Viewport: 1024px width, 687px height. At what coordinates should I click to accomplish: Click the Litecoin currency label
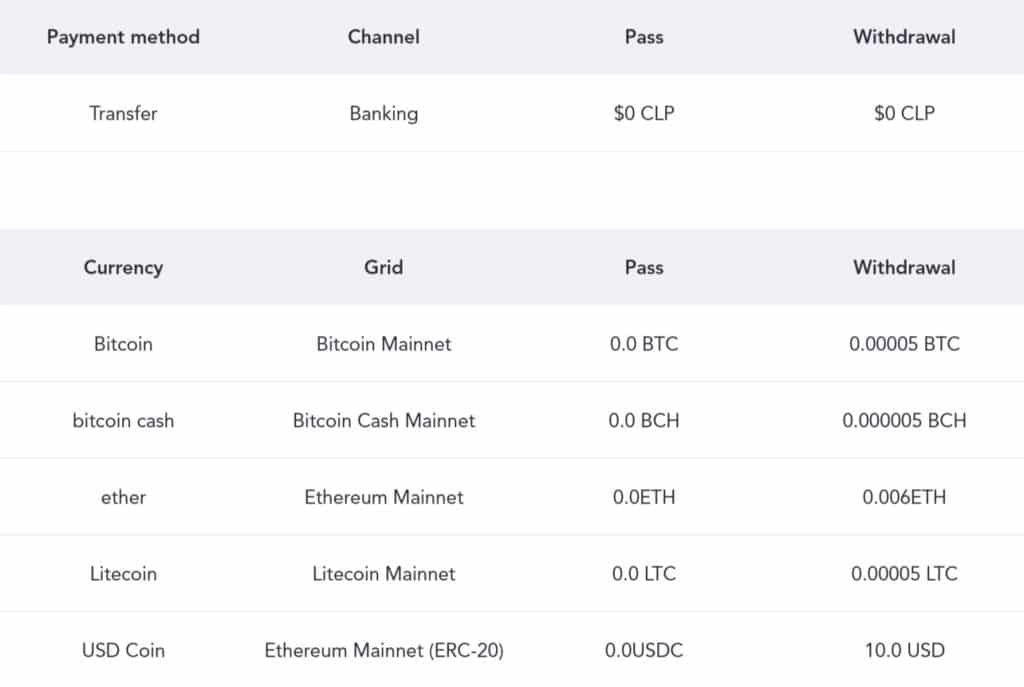pos(123,574)
